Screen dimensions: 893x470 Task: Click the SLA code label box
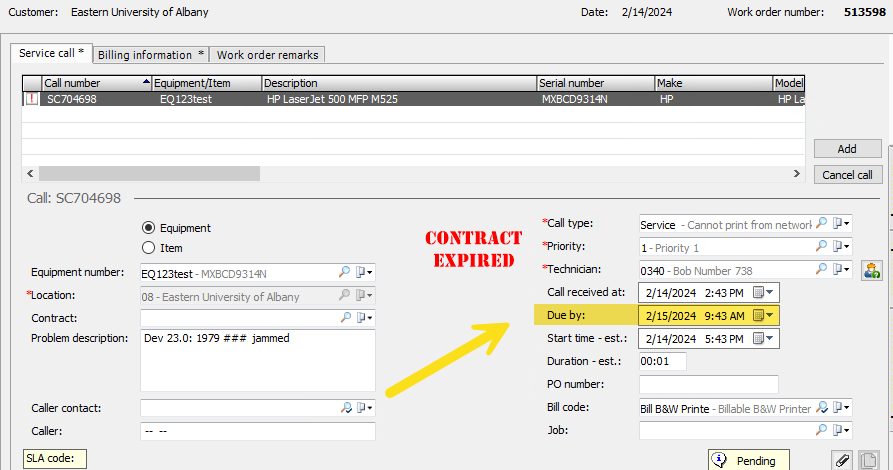(55, 459)
